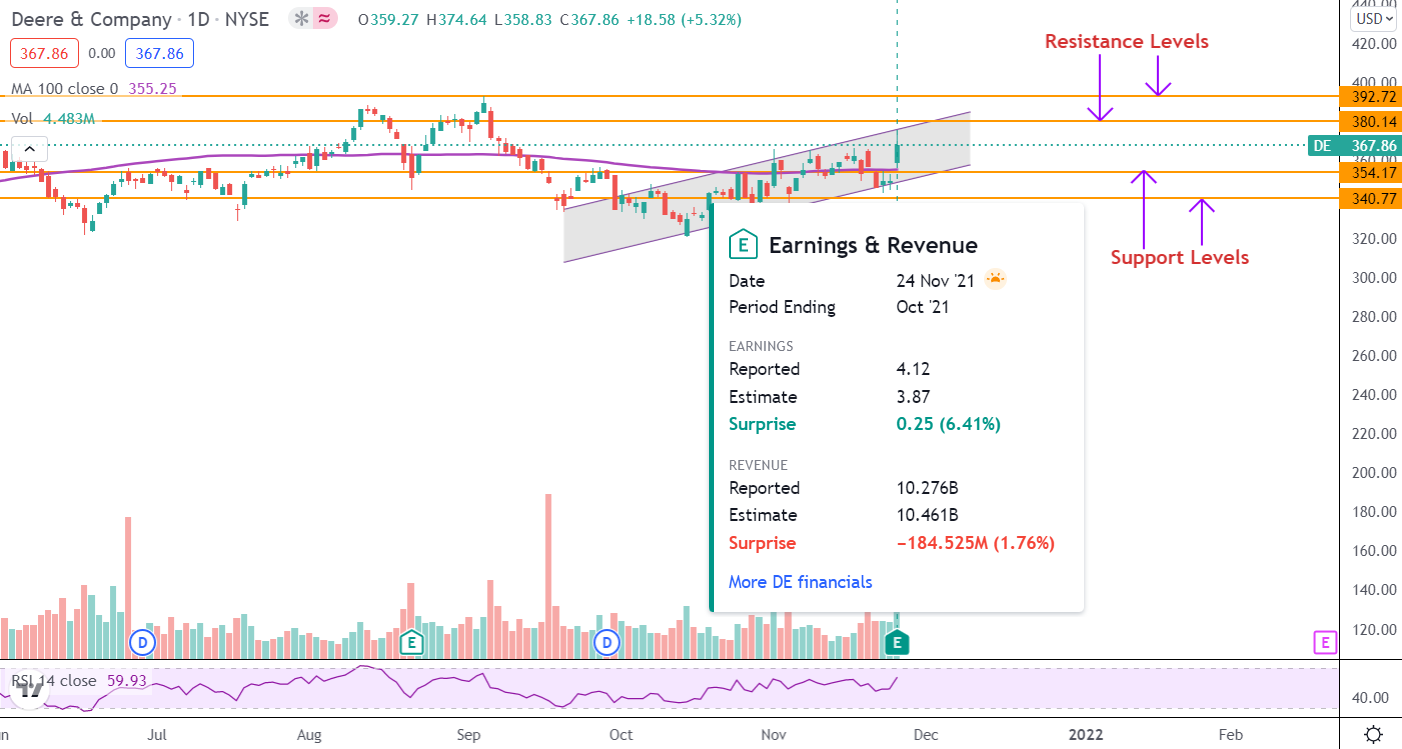Open the More DE financials link
This screenshot has width=1402, height=749.
800,582
